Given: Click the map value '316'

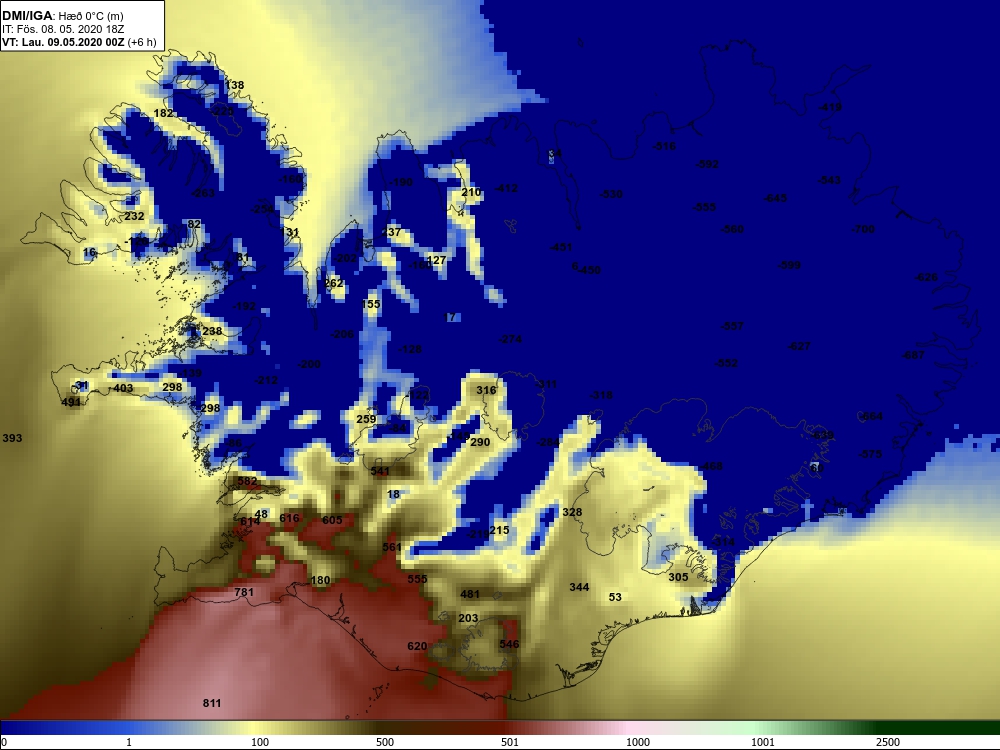Looking at the screenshot, I should tap(486, 390).
